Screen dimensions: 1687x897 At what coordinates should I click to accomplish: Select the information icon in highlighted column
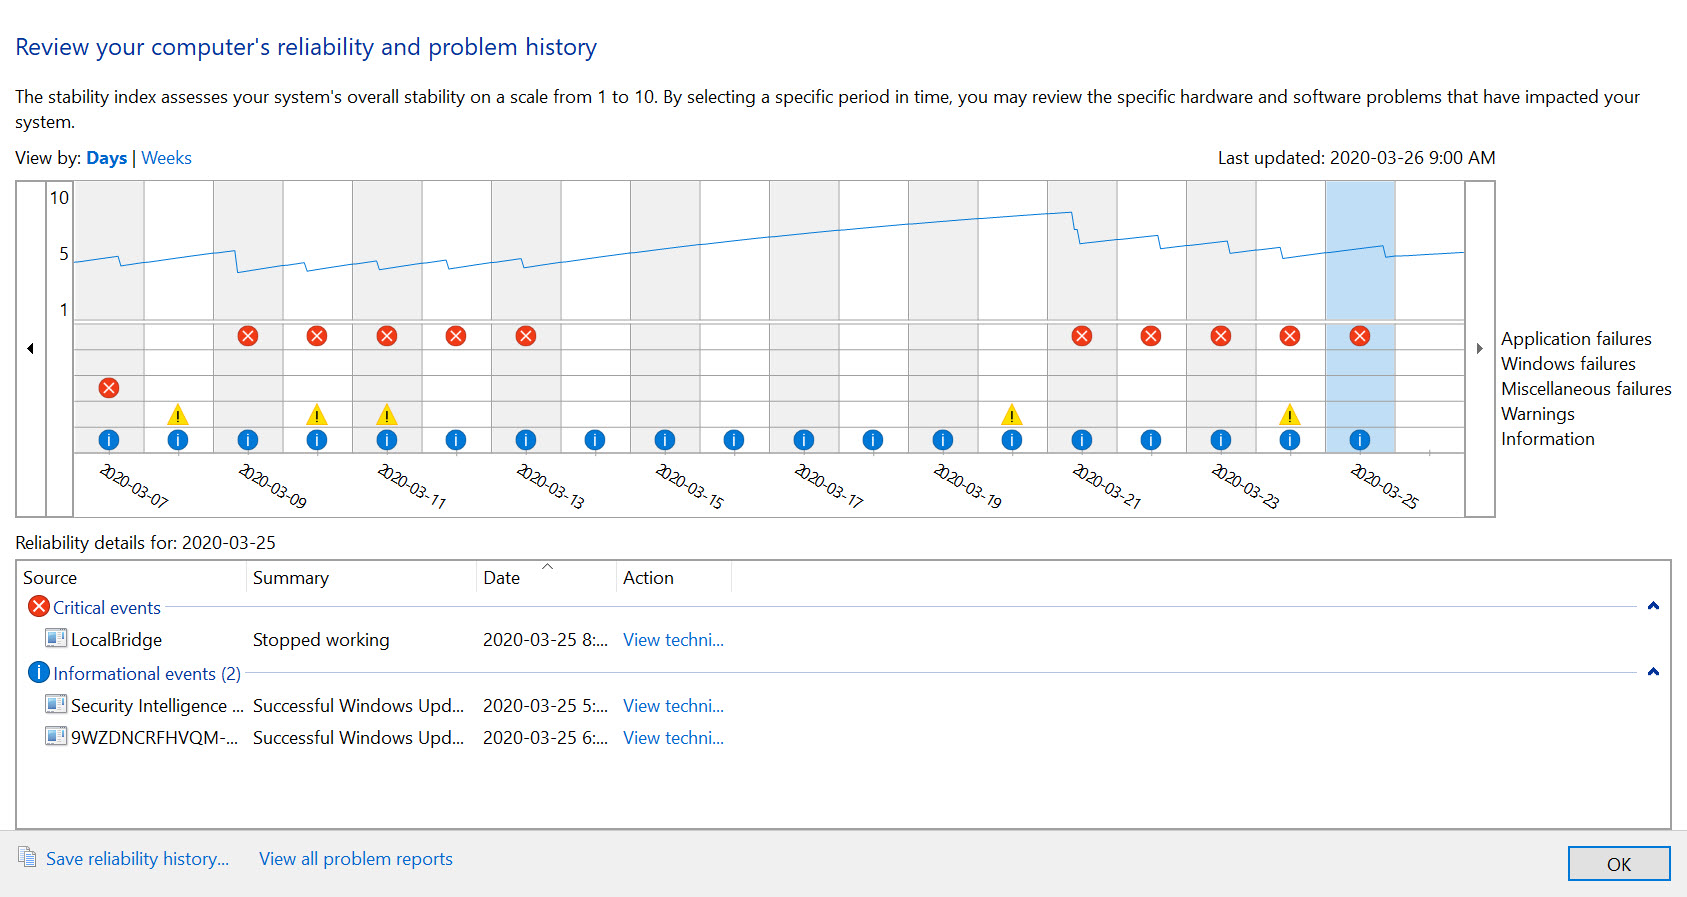tap(1359, 440)
